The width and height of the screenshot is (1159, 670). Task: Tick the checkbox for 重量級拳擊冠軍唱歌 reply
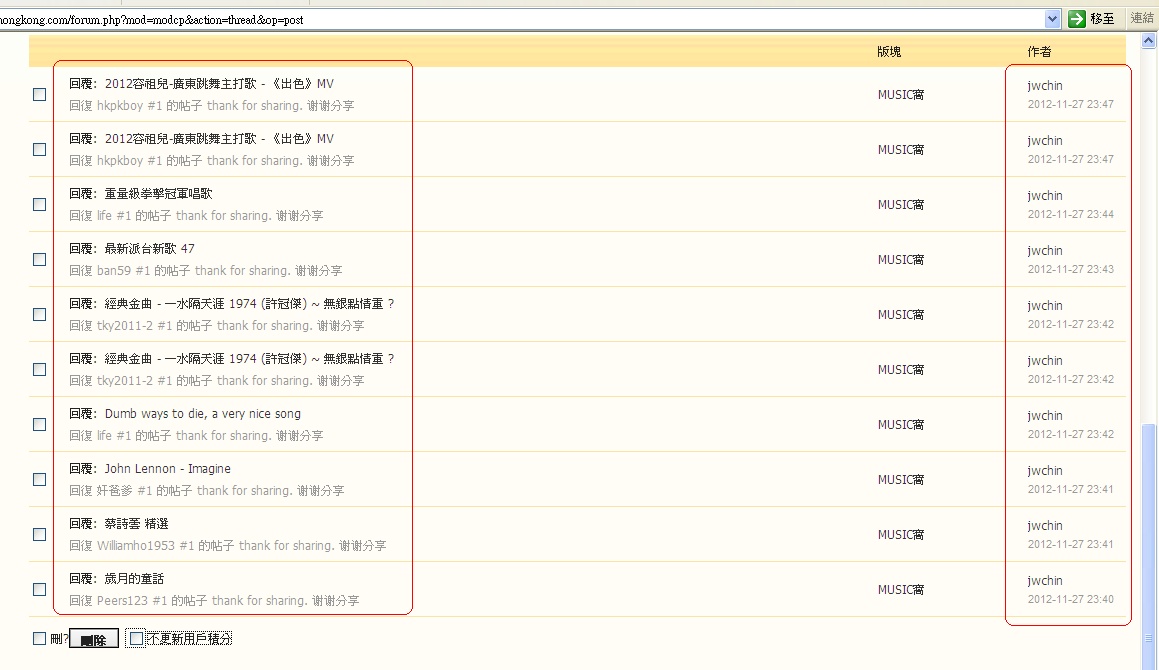pos(40,204)
